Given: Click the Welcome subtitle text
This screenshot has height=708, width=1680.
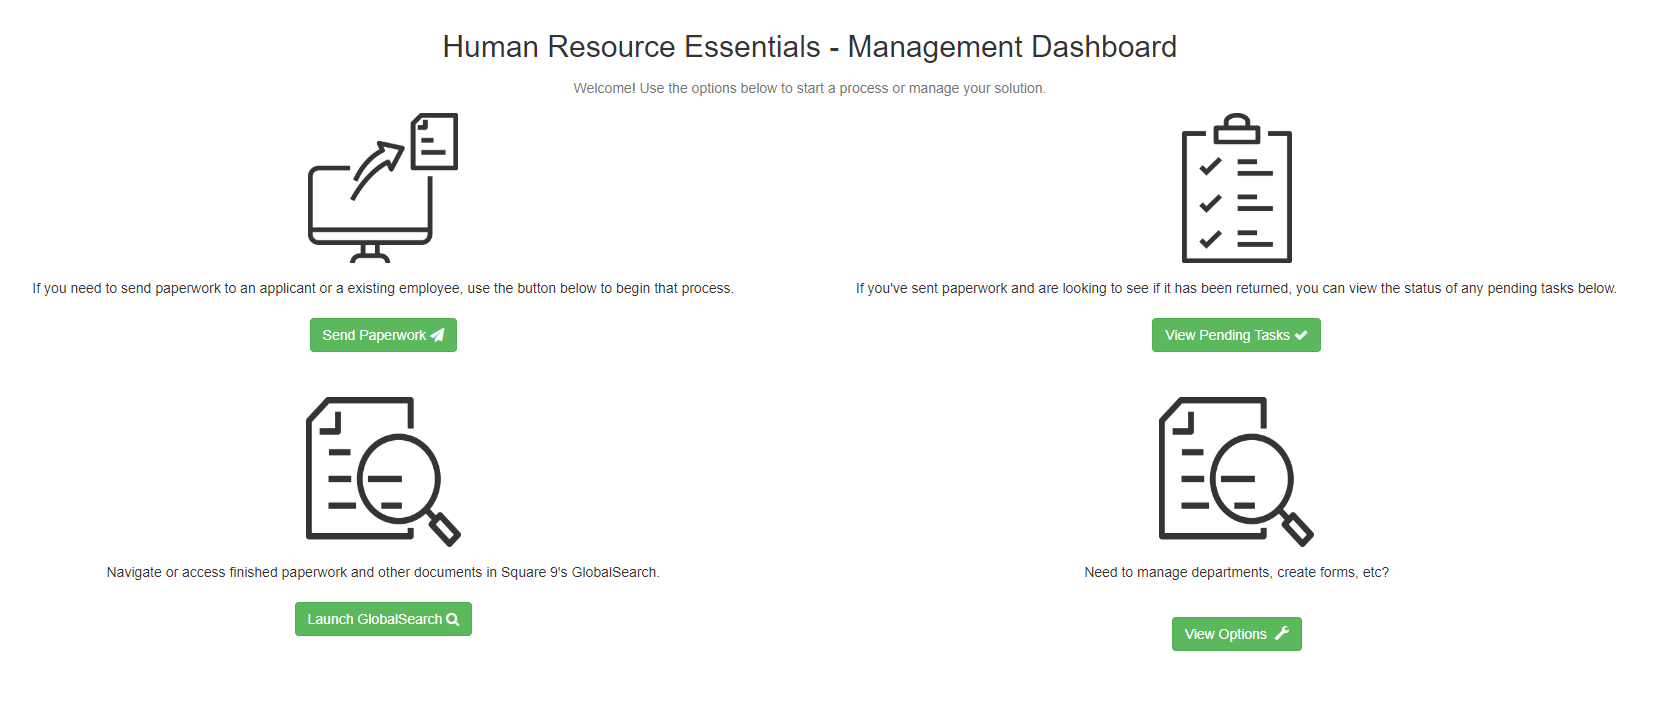Looking at the screenshot, I should point(809,88).
